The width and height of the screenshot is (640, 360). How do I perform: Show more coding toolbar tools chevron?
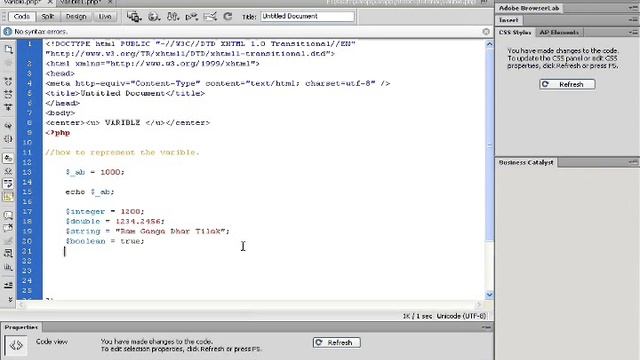[x=10, y=300]
